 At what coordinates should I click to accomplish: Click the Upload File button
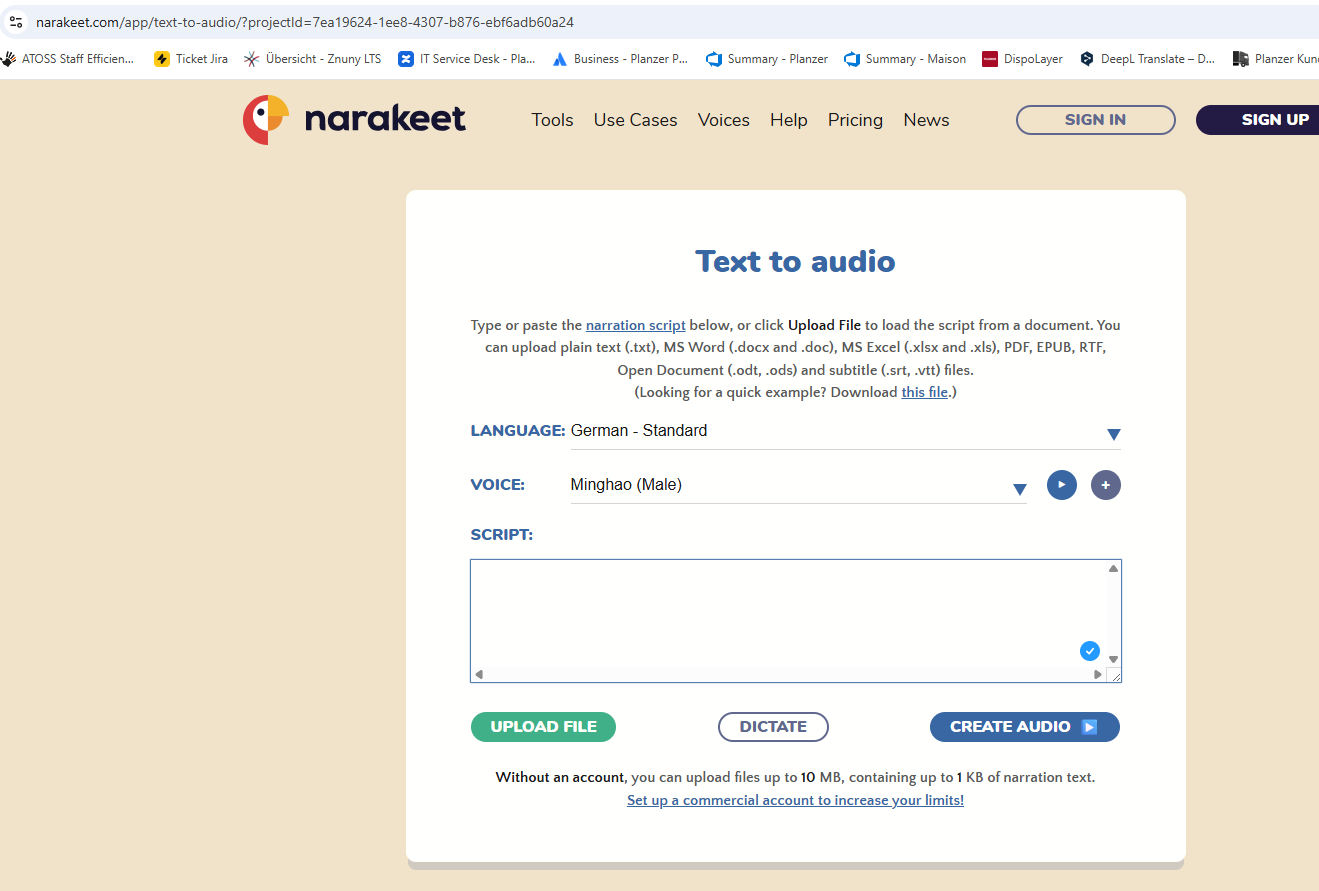543,727
